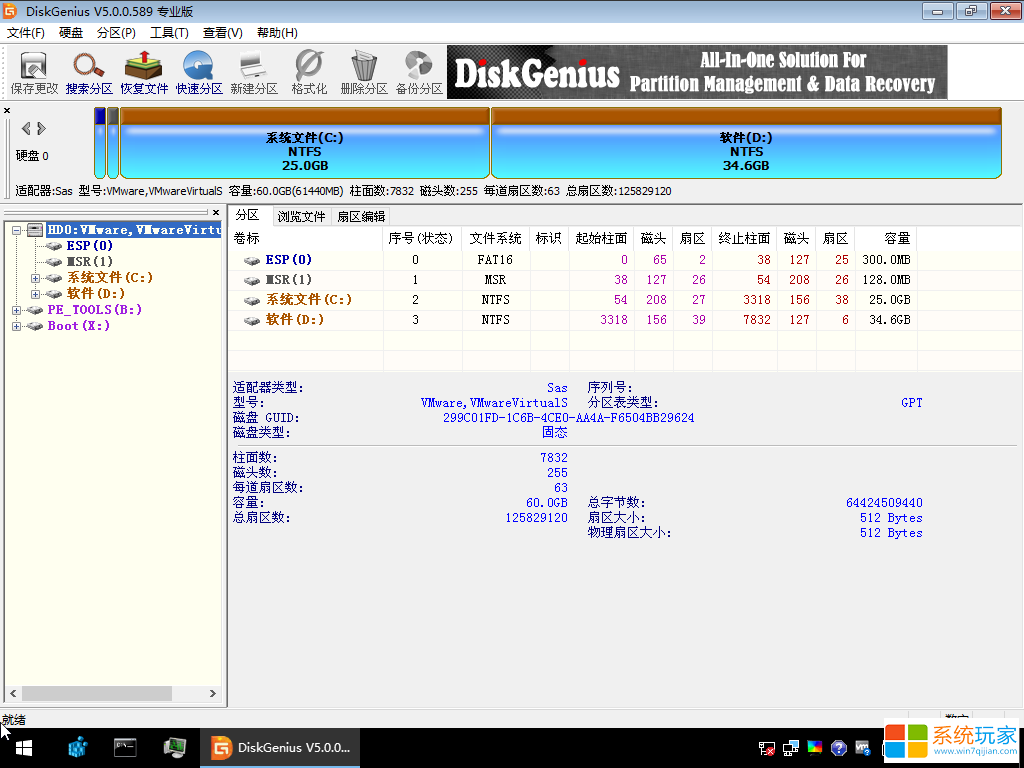Select the small ESP block in the disk map
Screen dimensions: 1024x768
[100, 143]
